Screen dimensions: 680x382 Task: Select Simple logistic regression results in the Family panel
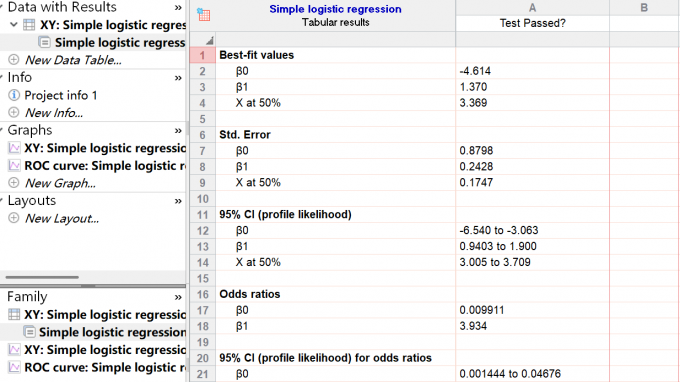(112, 332)
